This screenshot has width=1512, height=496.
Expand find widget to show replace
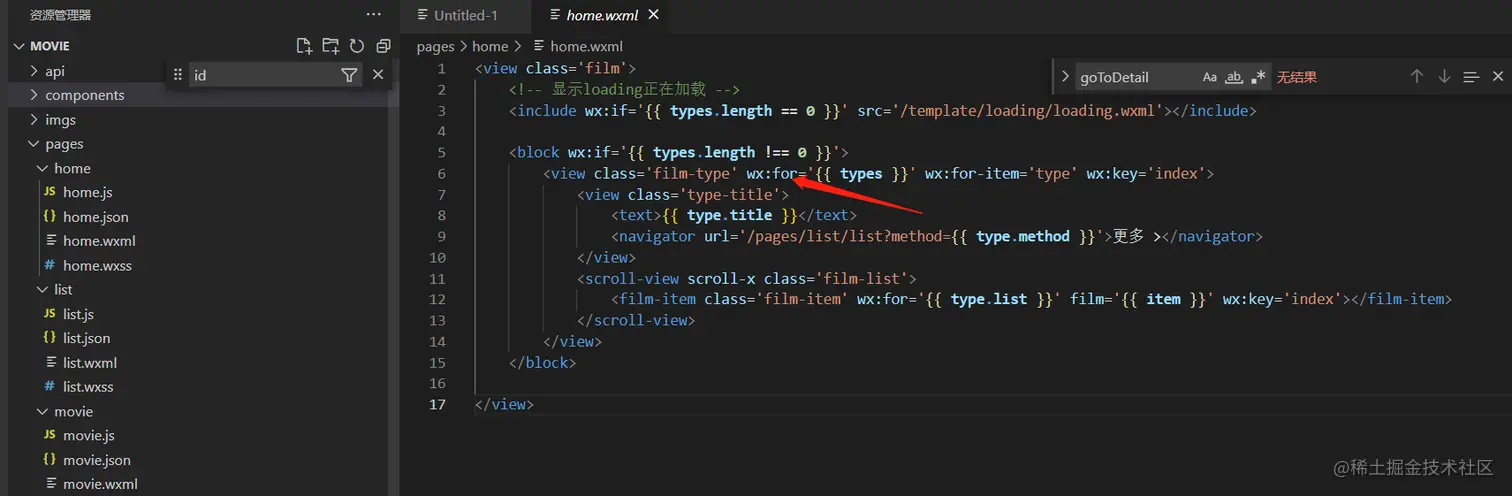(1065, 77)
